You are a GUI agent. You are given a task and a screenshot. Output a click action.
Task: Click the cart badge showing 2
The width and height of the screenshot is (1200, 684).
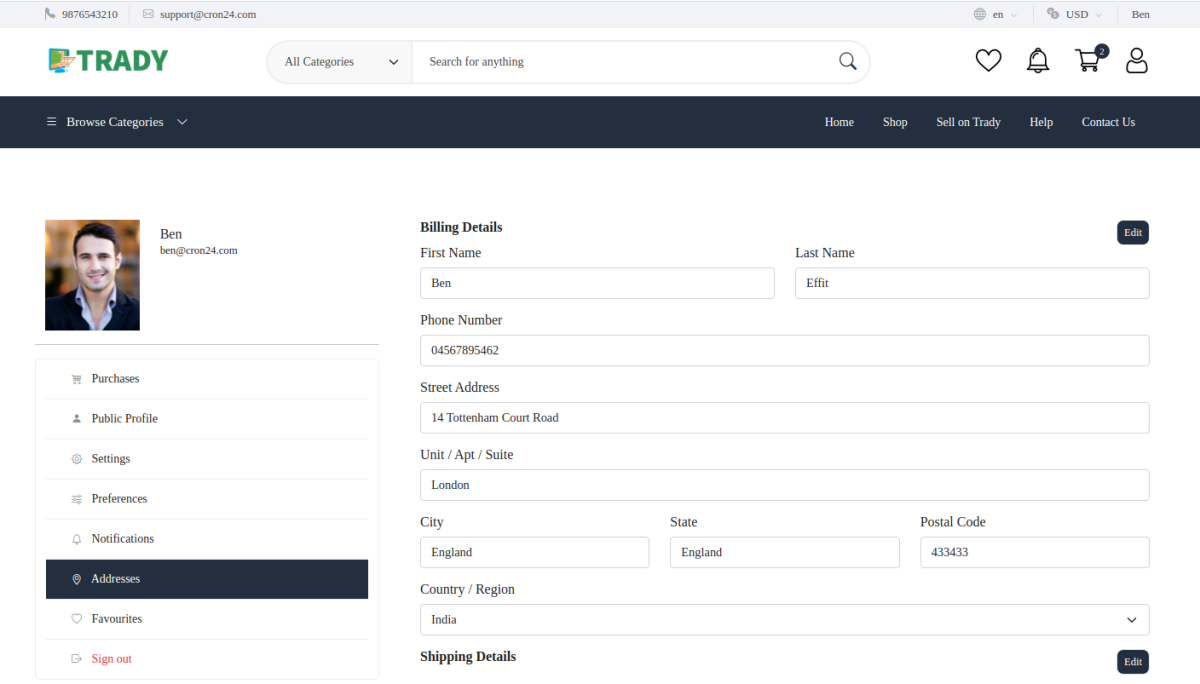[1101, 51]
